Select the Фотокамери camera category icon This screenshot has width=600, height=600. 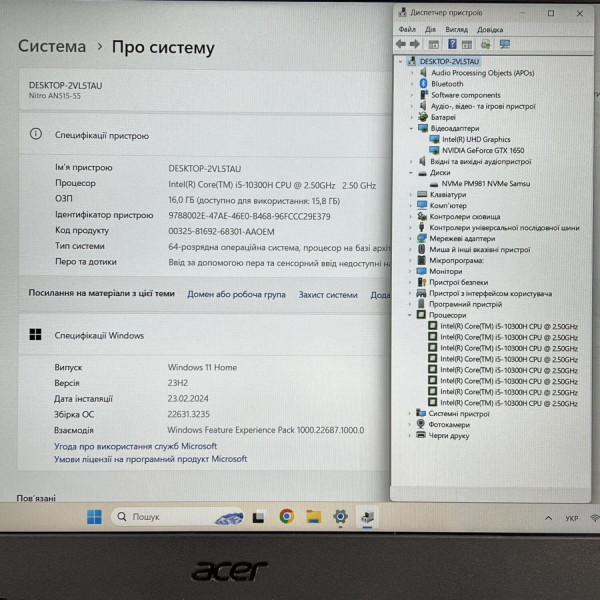click(421, 424)
